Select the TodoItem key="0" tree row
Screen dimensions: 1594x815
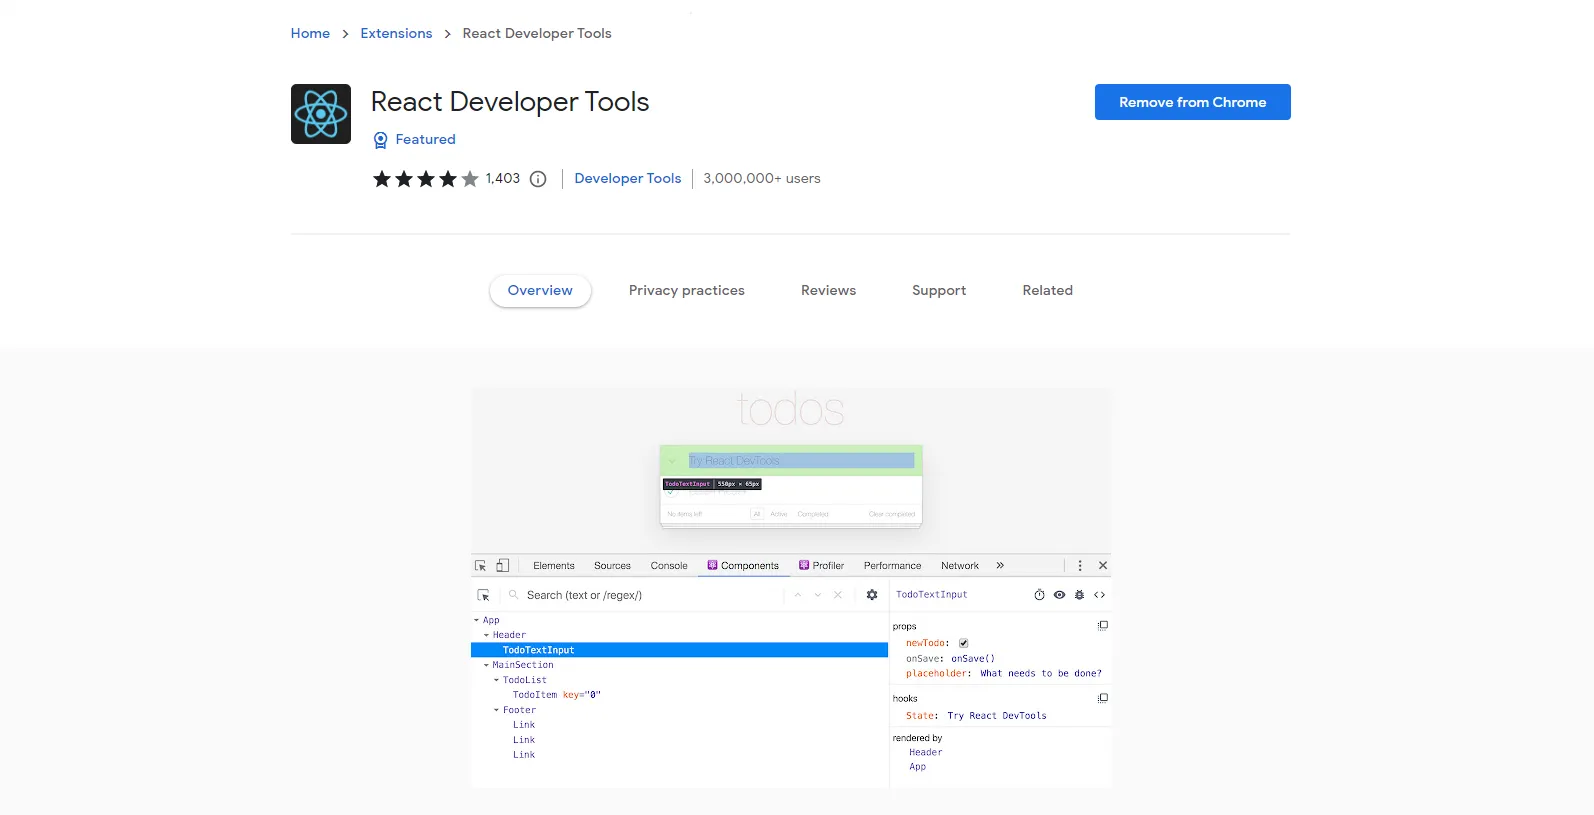coord(557,695)
